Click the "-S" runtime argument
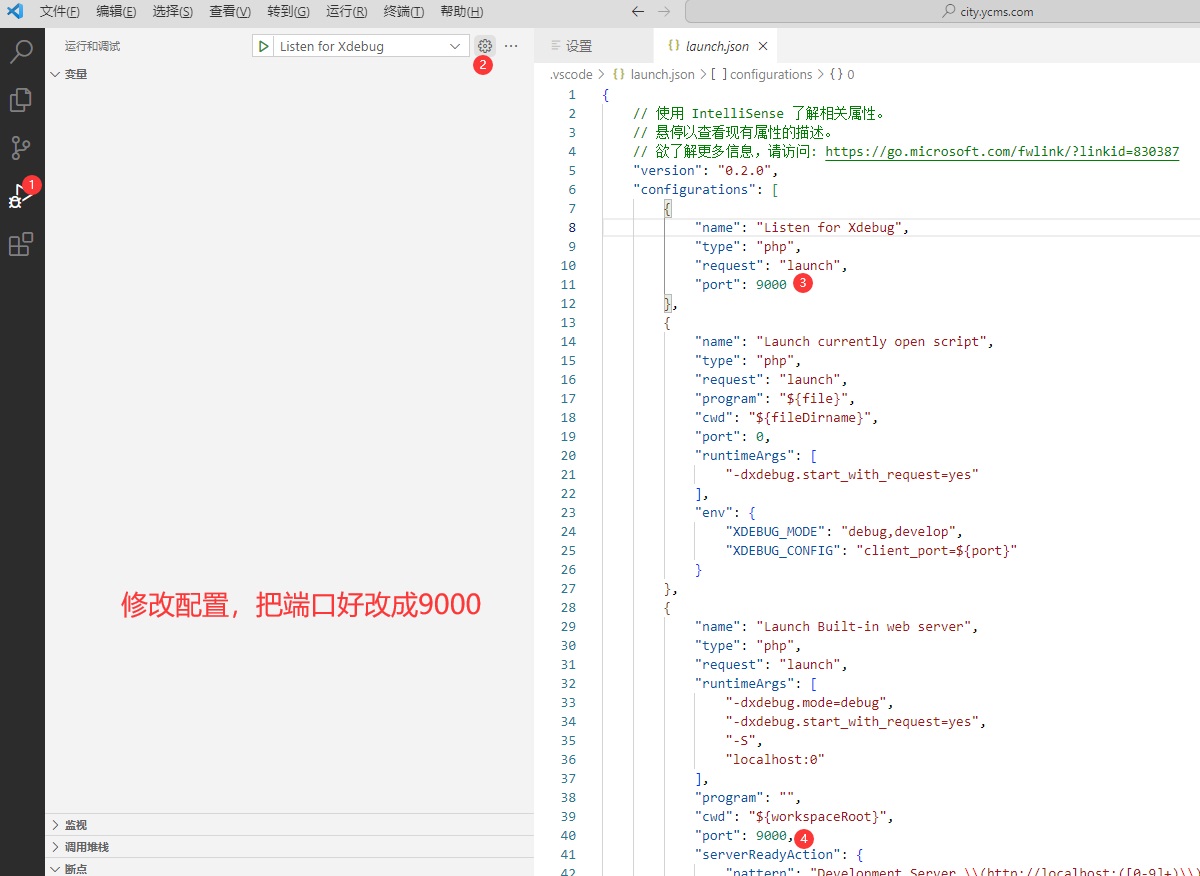This screenshot has width=1200, height=876. pos(741,740)
